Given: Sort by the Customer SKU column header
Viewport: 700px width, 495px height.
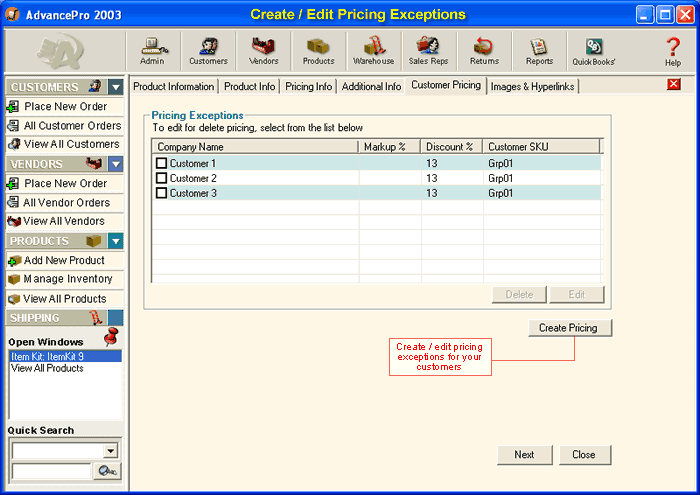Looking at the screenshot, I should pyautogui.click(x=542, y=147).
